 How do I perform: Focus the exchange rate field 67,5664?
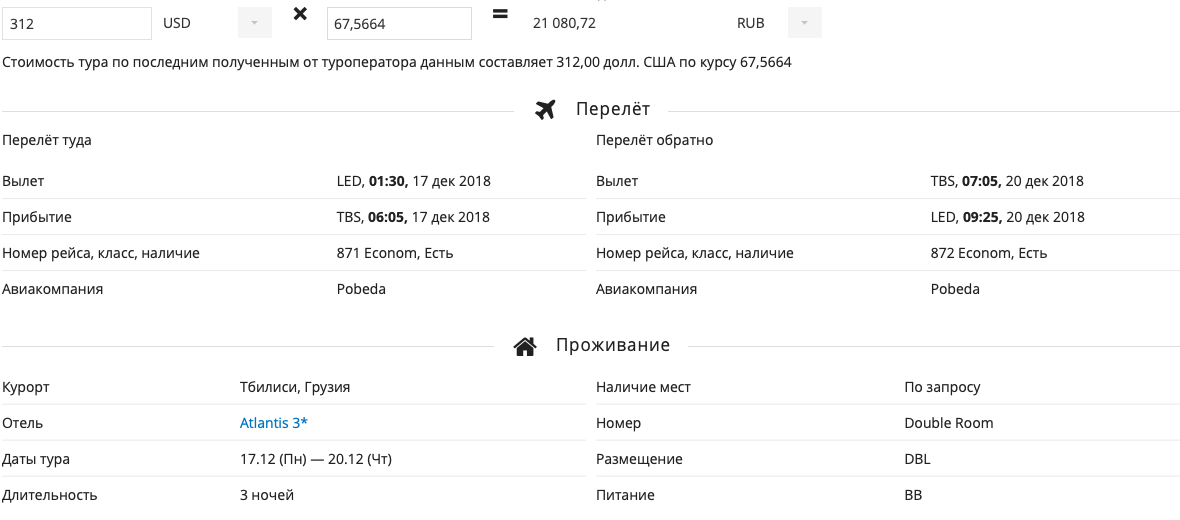399,23
